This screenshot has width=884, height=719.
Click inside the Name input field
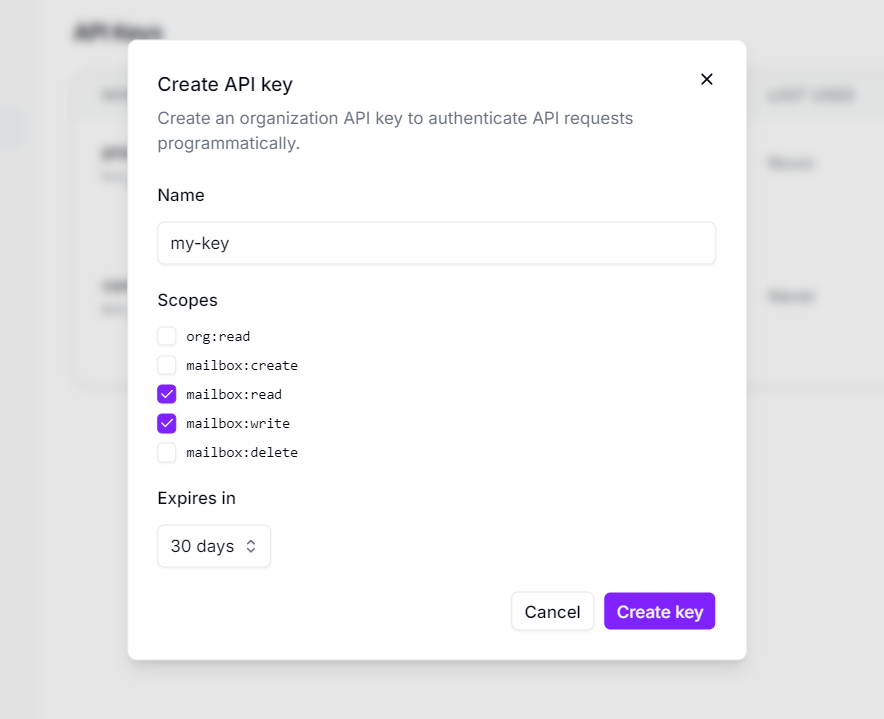pos(436,243)
